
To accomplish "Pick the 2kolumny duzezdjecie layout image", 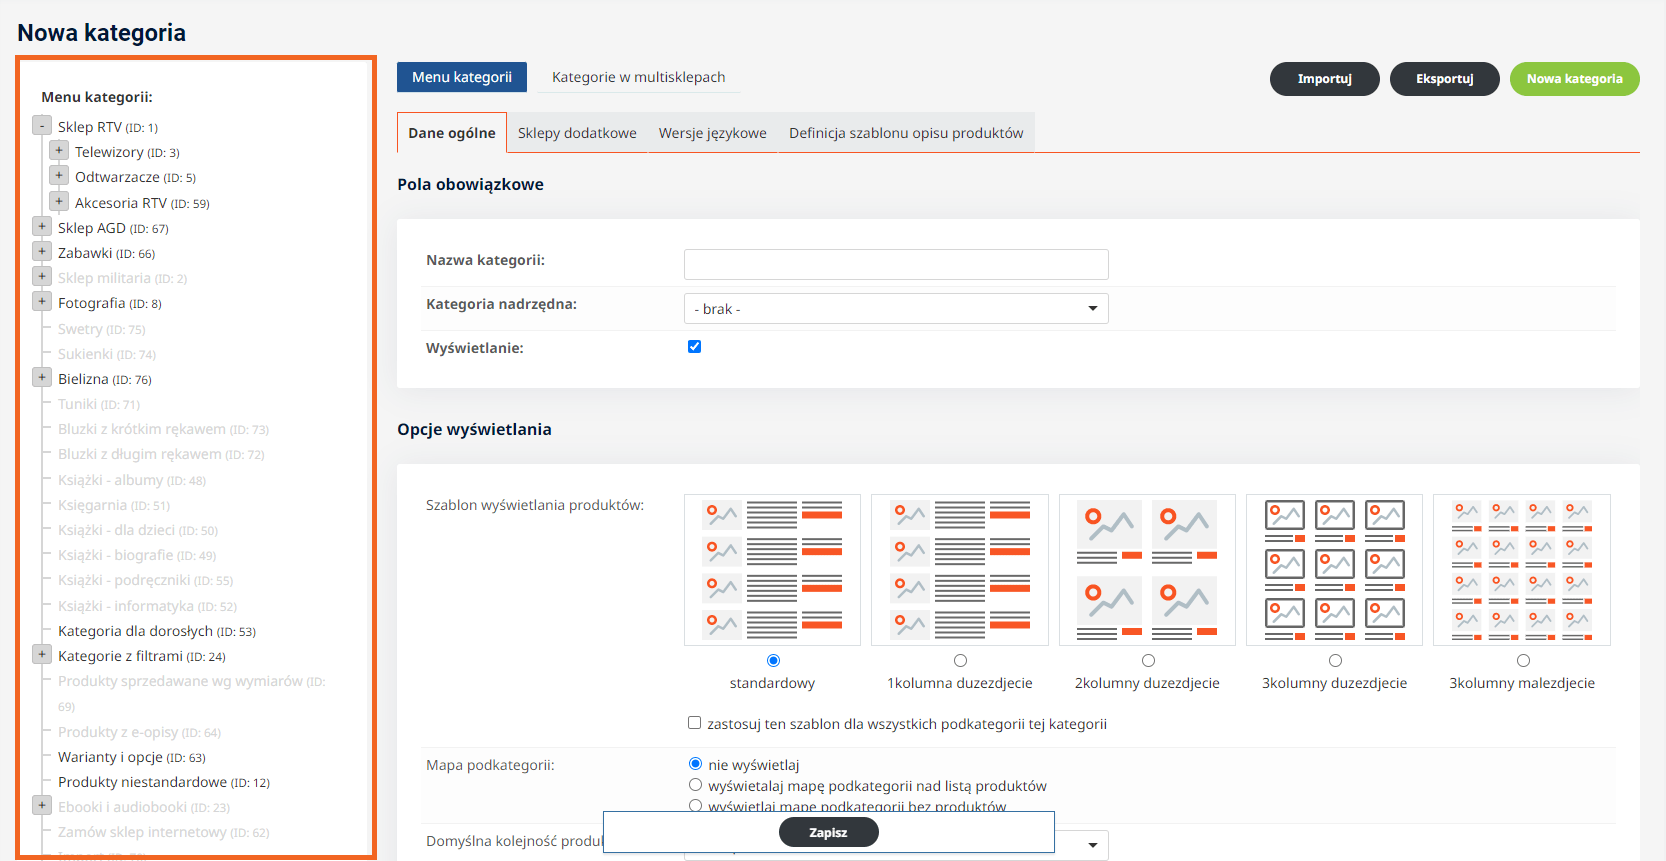I will pos(1147,570).
